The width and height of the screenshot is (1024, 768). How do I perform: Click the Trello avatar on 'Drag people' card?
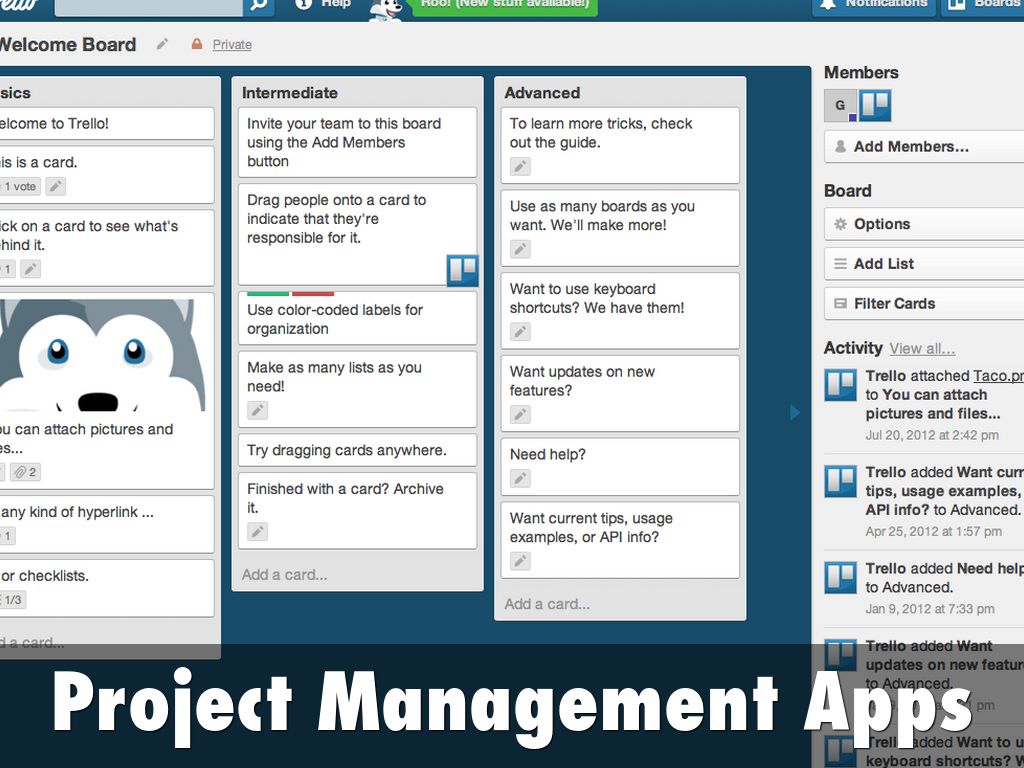(x=462, y=270)
